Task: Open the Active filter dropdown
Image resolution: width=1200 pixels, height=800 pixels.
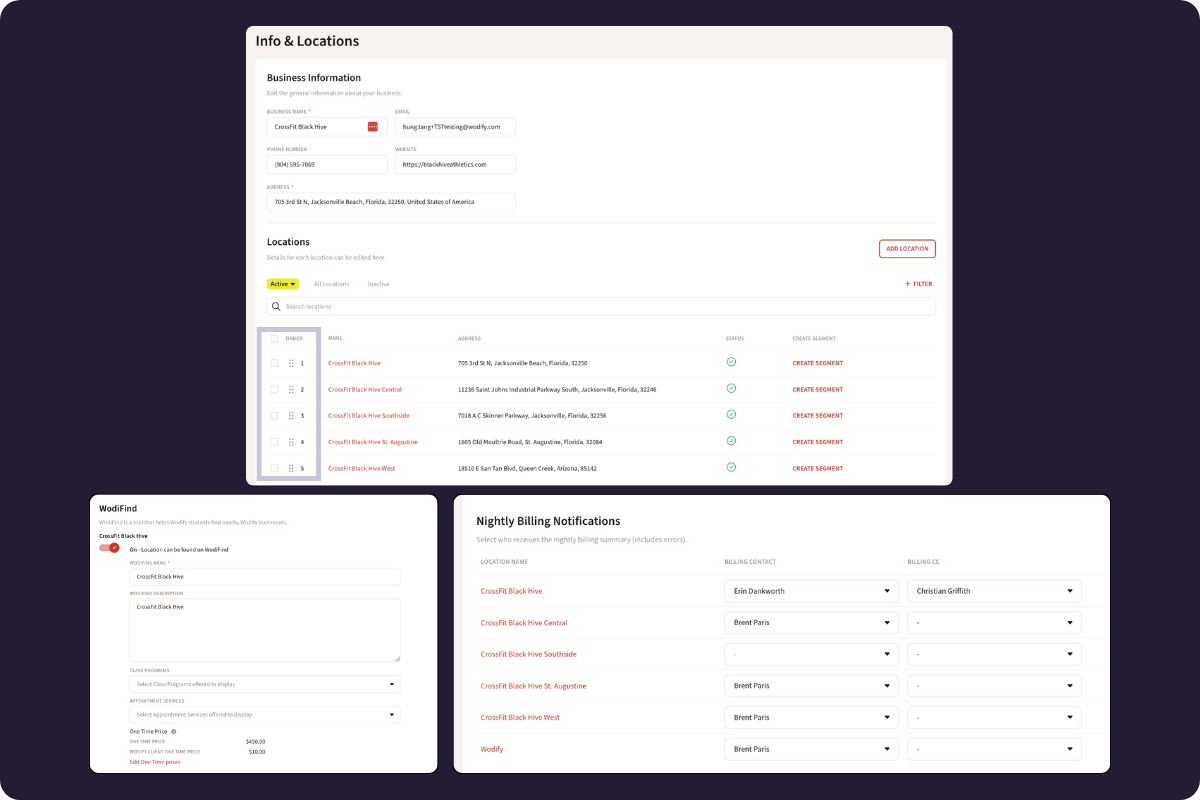Action: click(283, 284)
